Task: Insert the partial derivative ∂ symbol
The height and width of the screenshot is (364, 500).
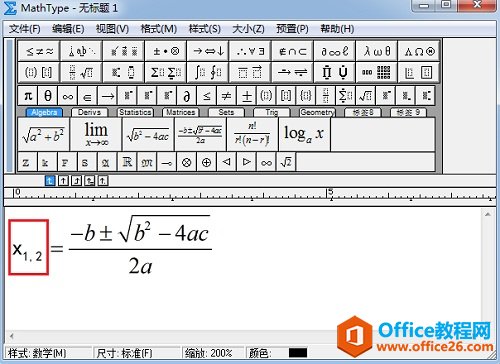Action: (x=187, y=96)
